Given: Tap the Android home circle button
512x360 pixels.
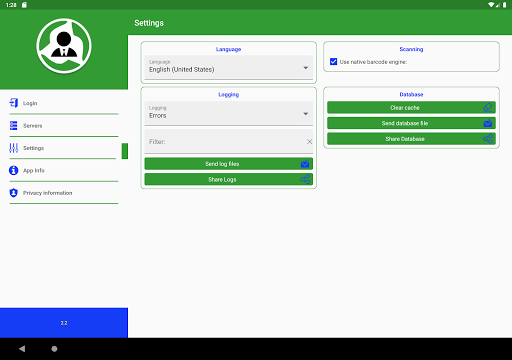Looking at the screenshot, I should pyautogui.click(x=54, y=349).
